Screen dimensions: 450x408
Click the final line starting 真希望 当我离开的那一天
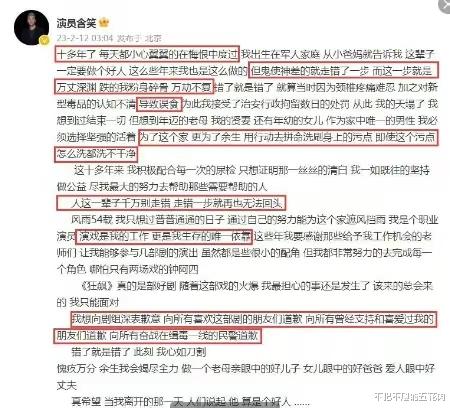pyautogui.click(x=191, y=401)
